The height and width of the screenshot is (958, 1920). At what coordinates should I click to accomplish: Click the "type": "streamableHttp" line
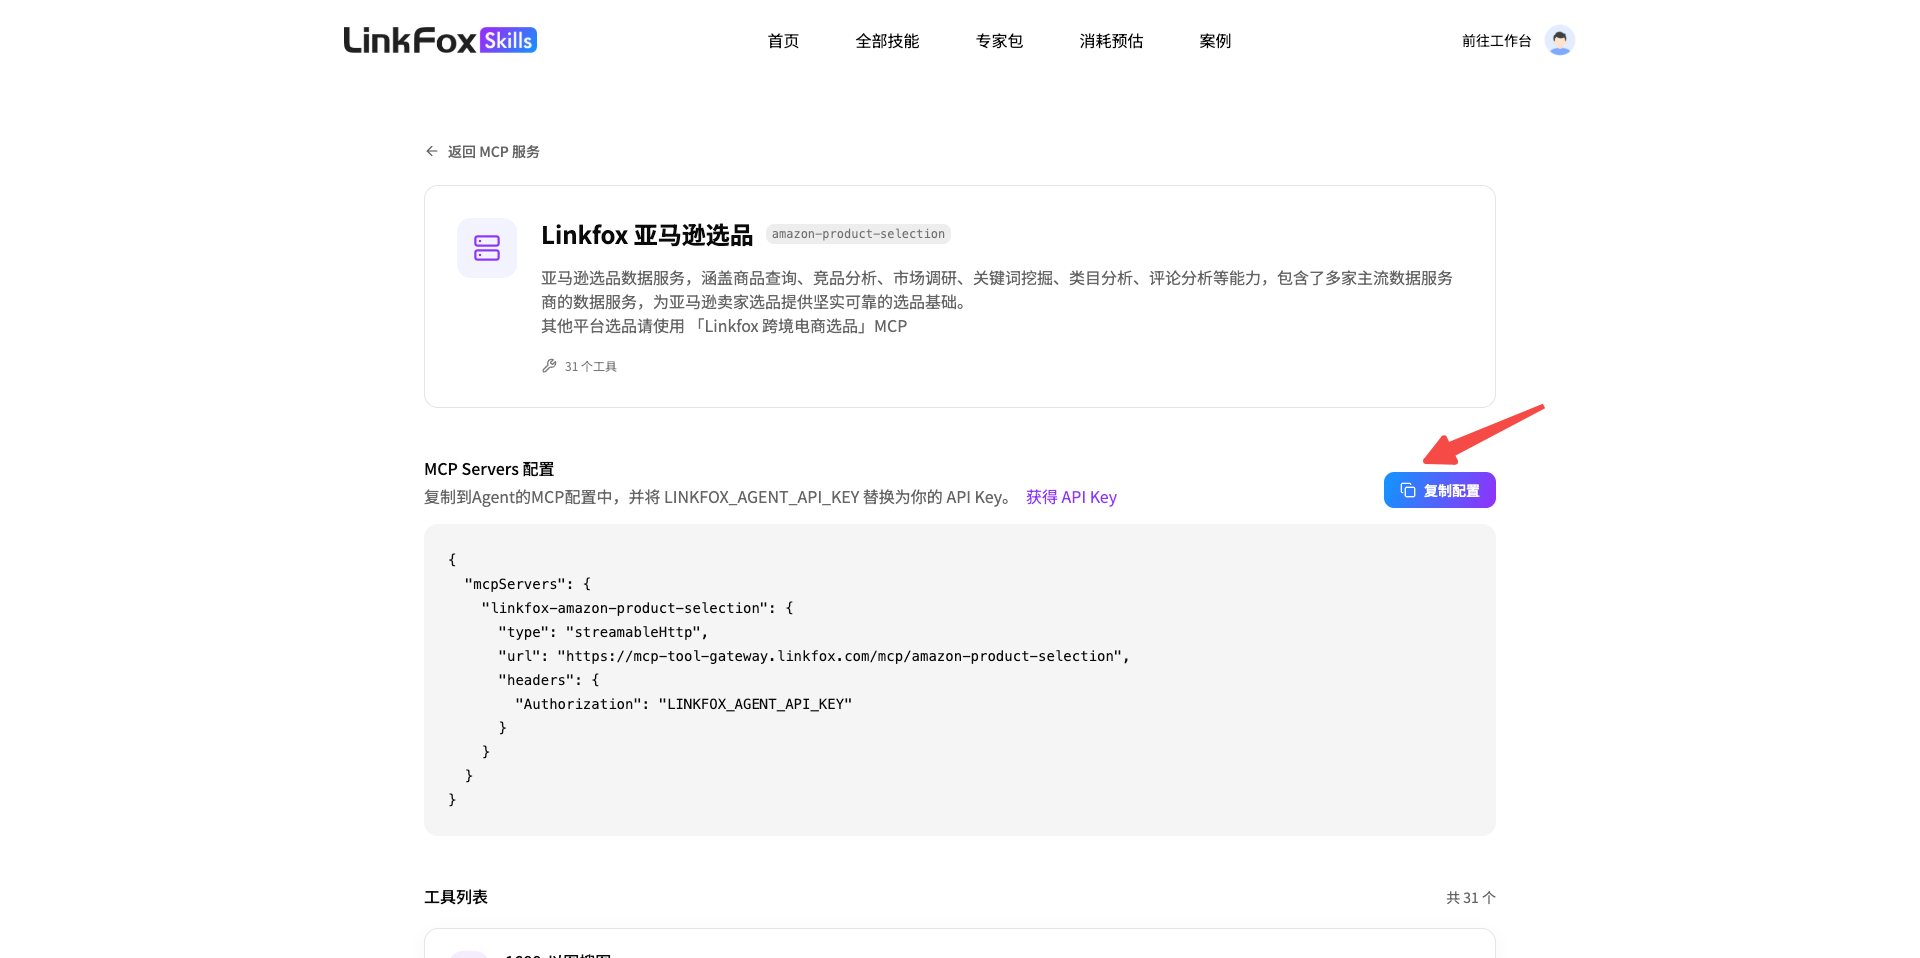(603, 632)
